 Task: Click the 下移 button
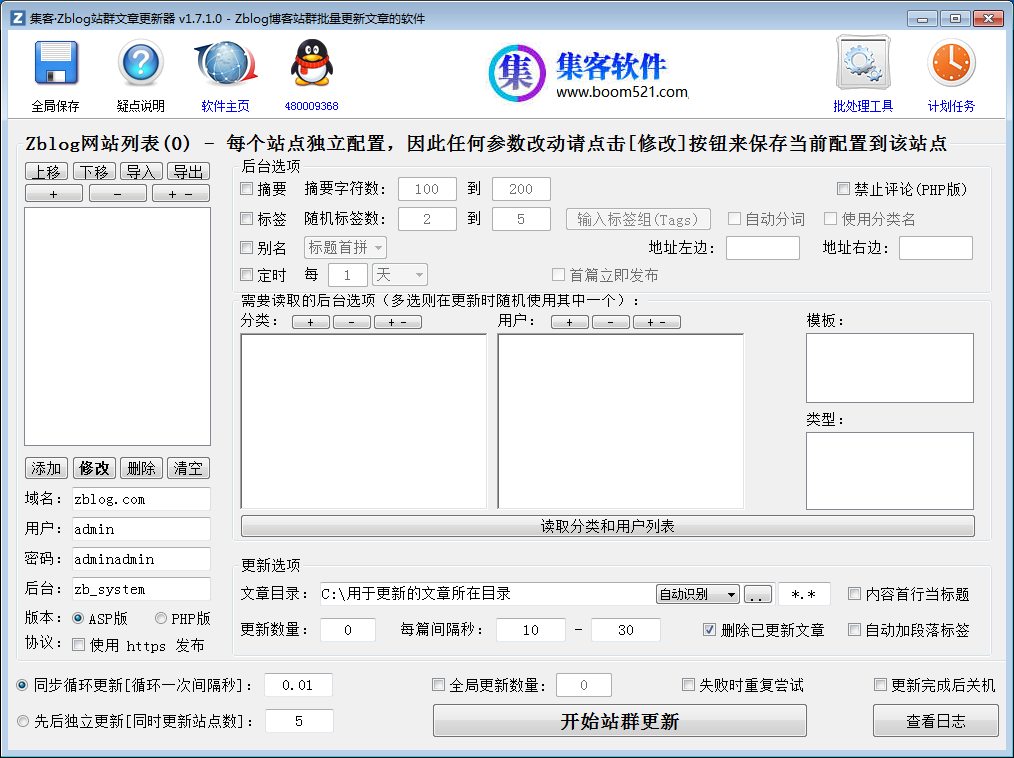point(94,171)
